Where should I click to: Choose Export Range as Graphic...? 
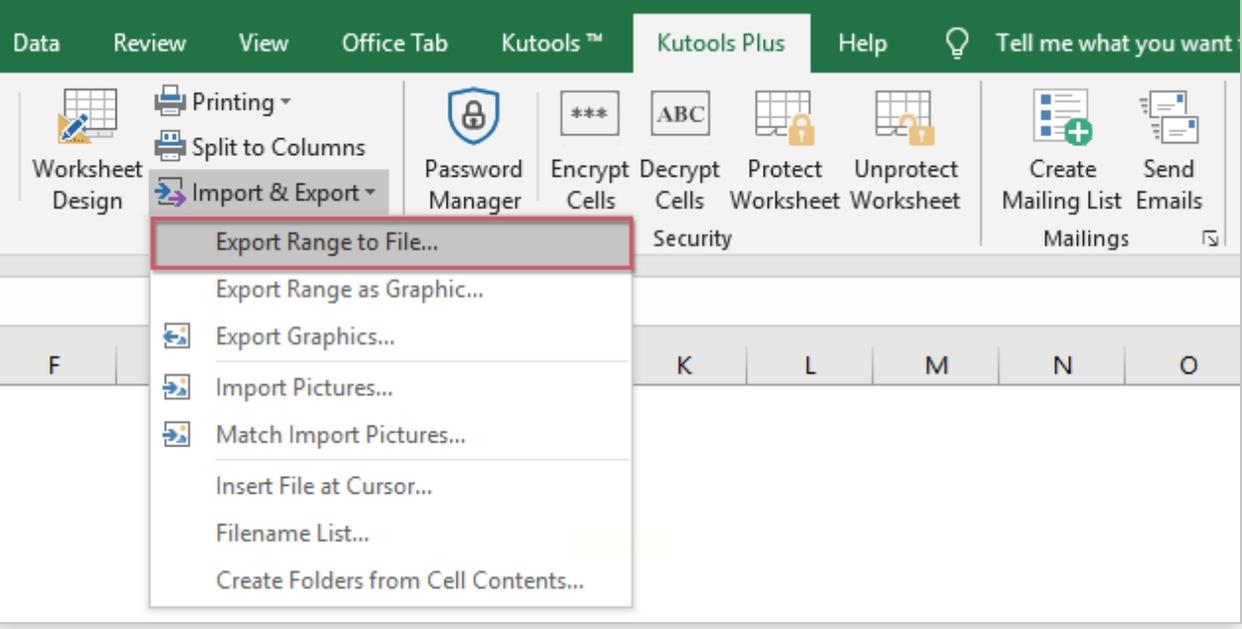click(x=391, y=291)
